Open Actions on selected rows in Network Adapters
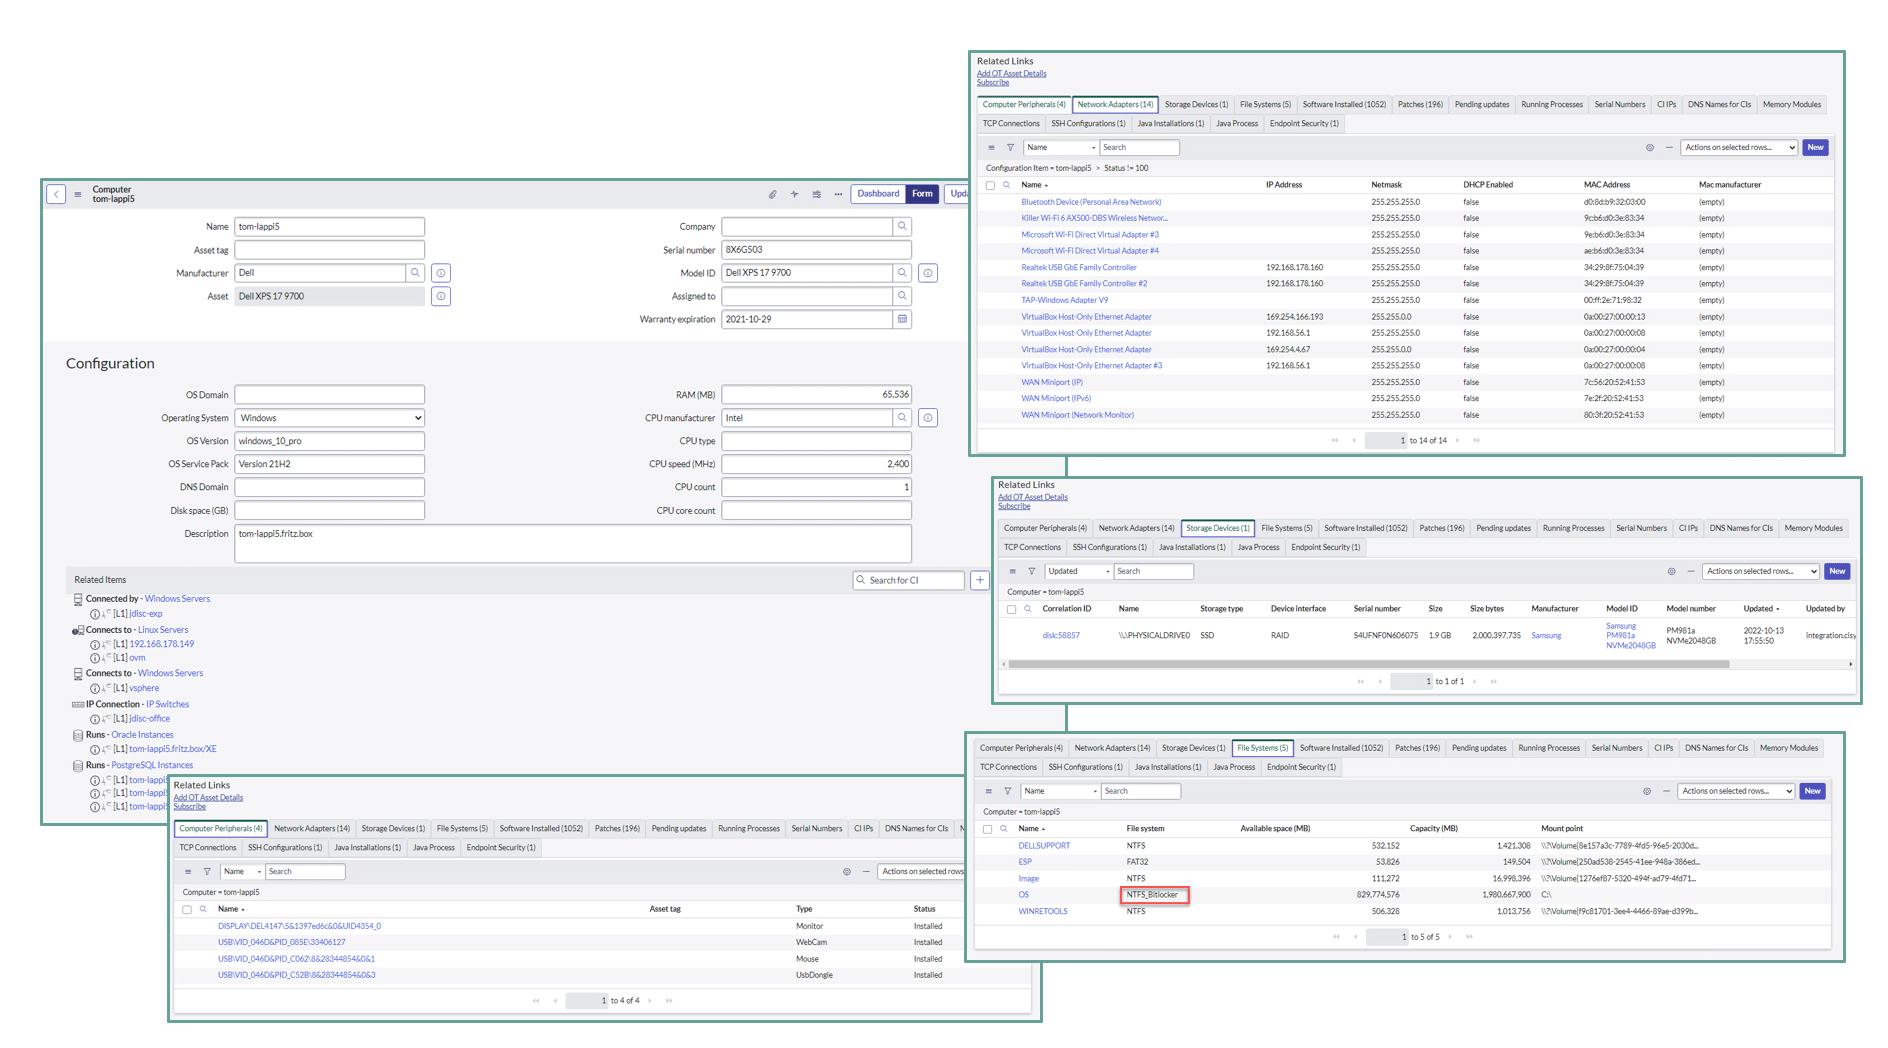 1740,148
